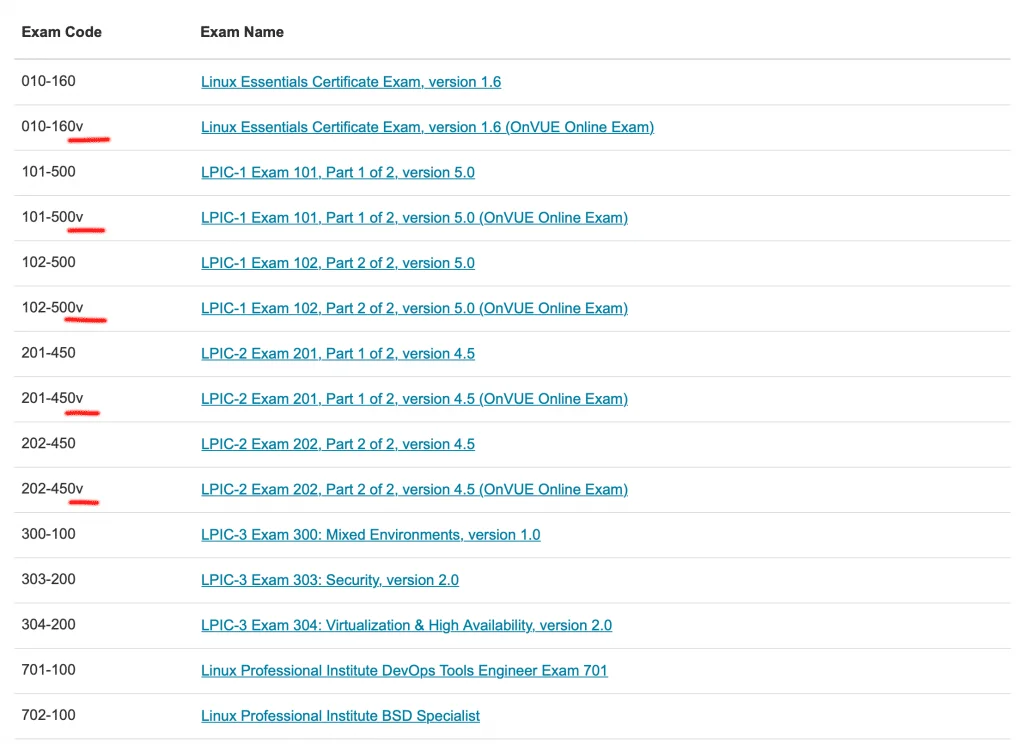Open Linux Professional Institute BSD Specialist link
The image size is (1024, 744).
340,716
